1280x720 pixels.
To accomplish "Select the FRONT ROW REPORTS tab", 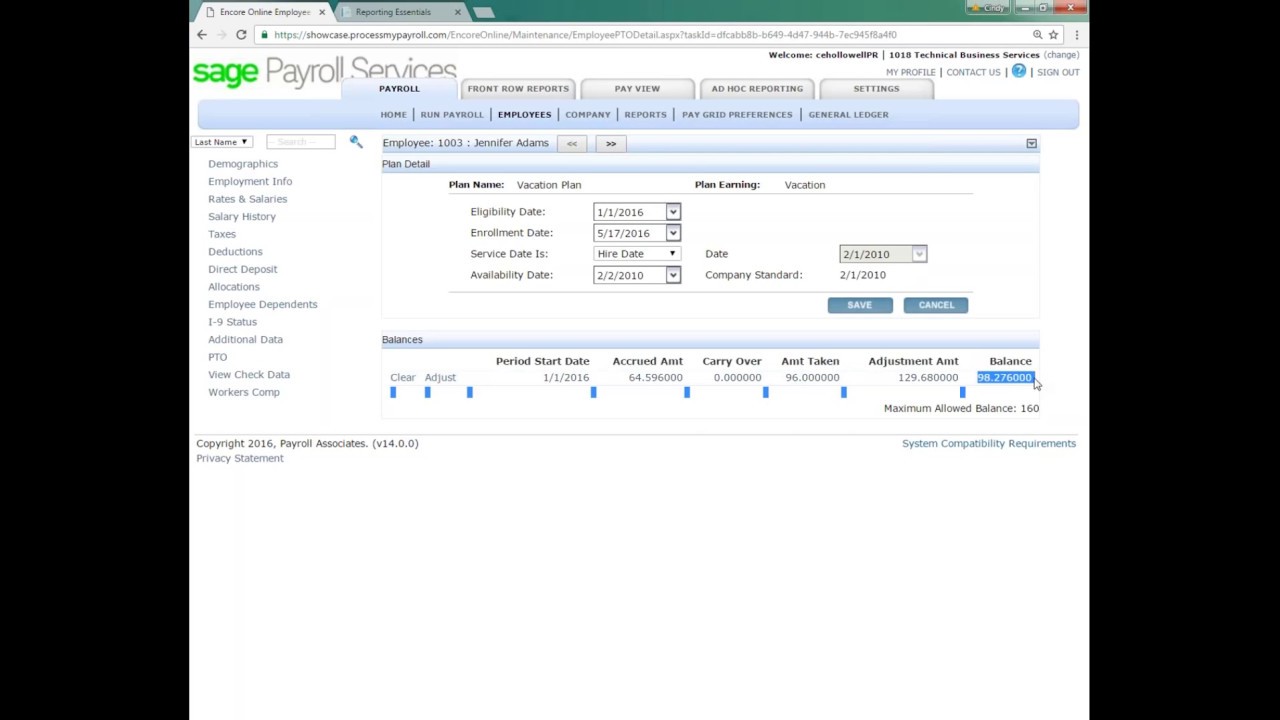I will 518,88.
